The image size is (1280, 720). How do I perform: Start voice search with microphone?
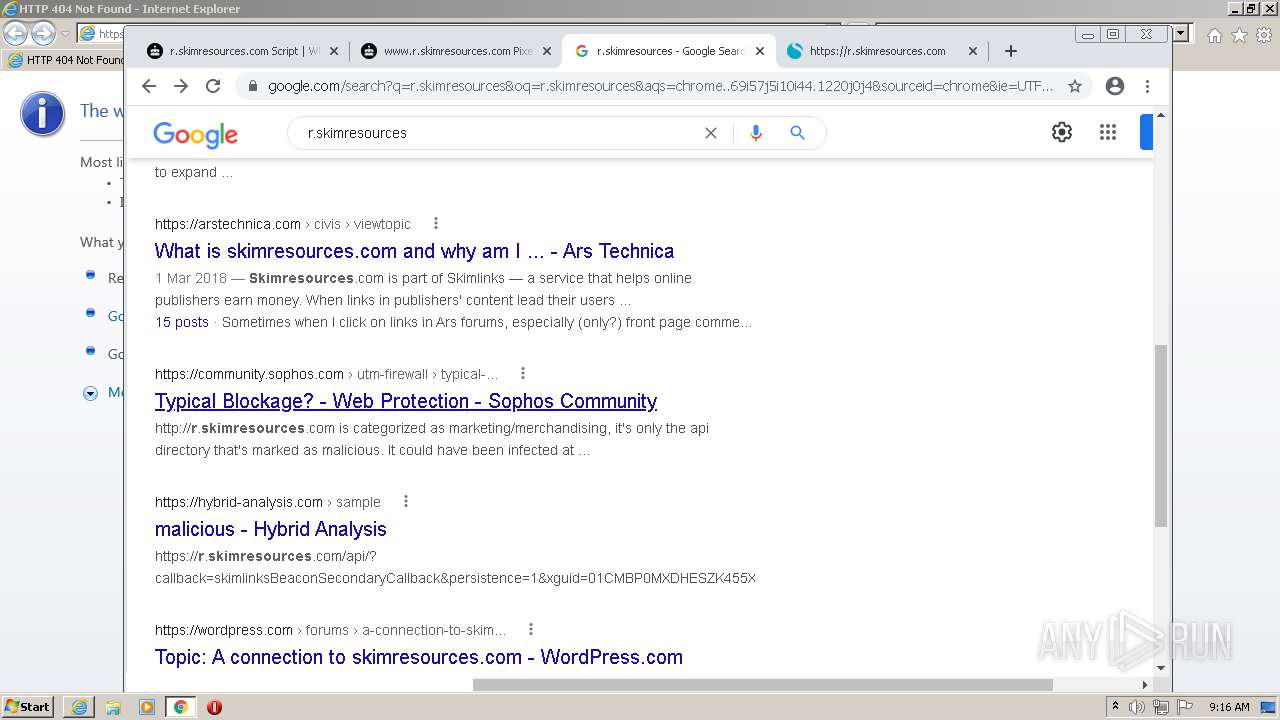tap(756, 133)
